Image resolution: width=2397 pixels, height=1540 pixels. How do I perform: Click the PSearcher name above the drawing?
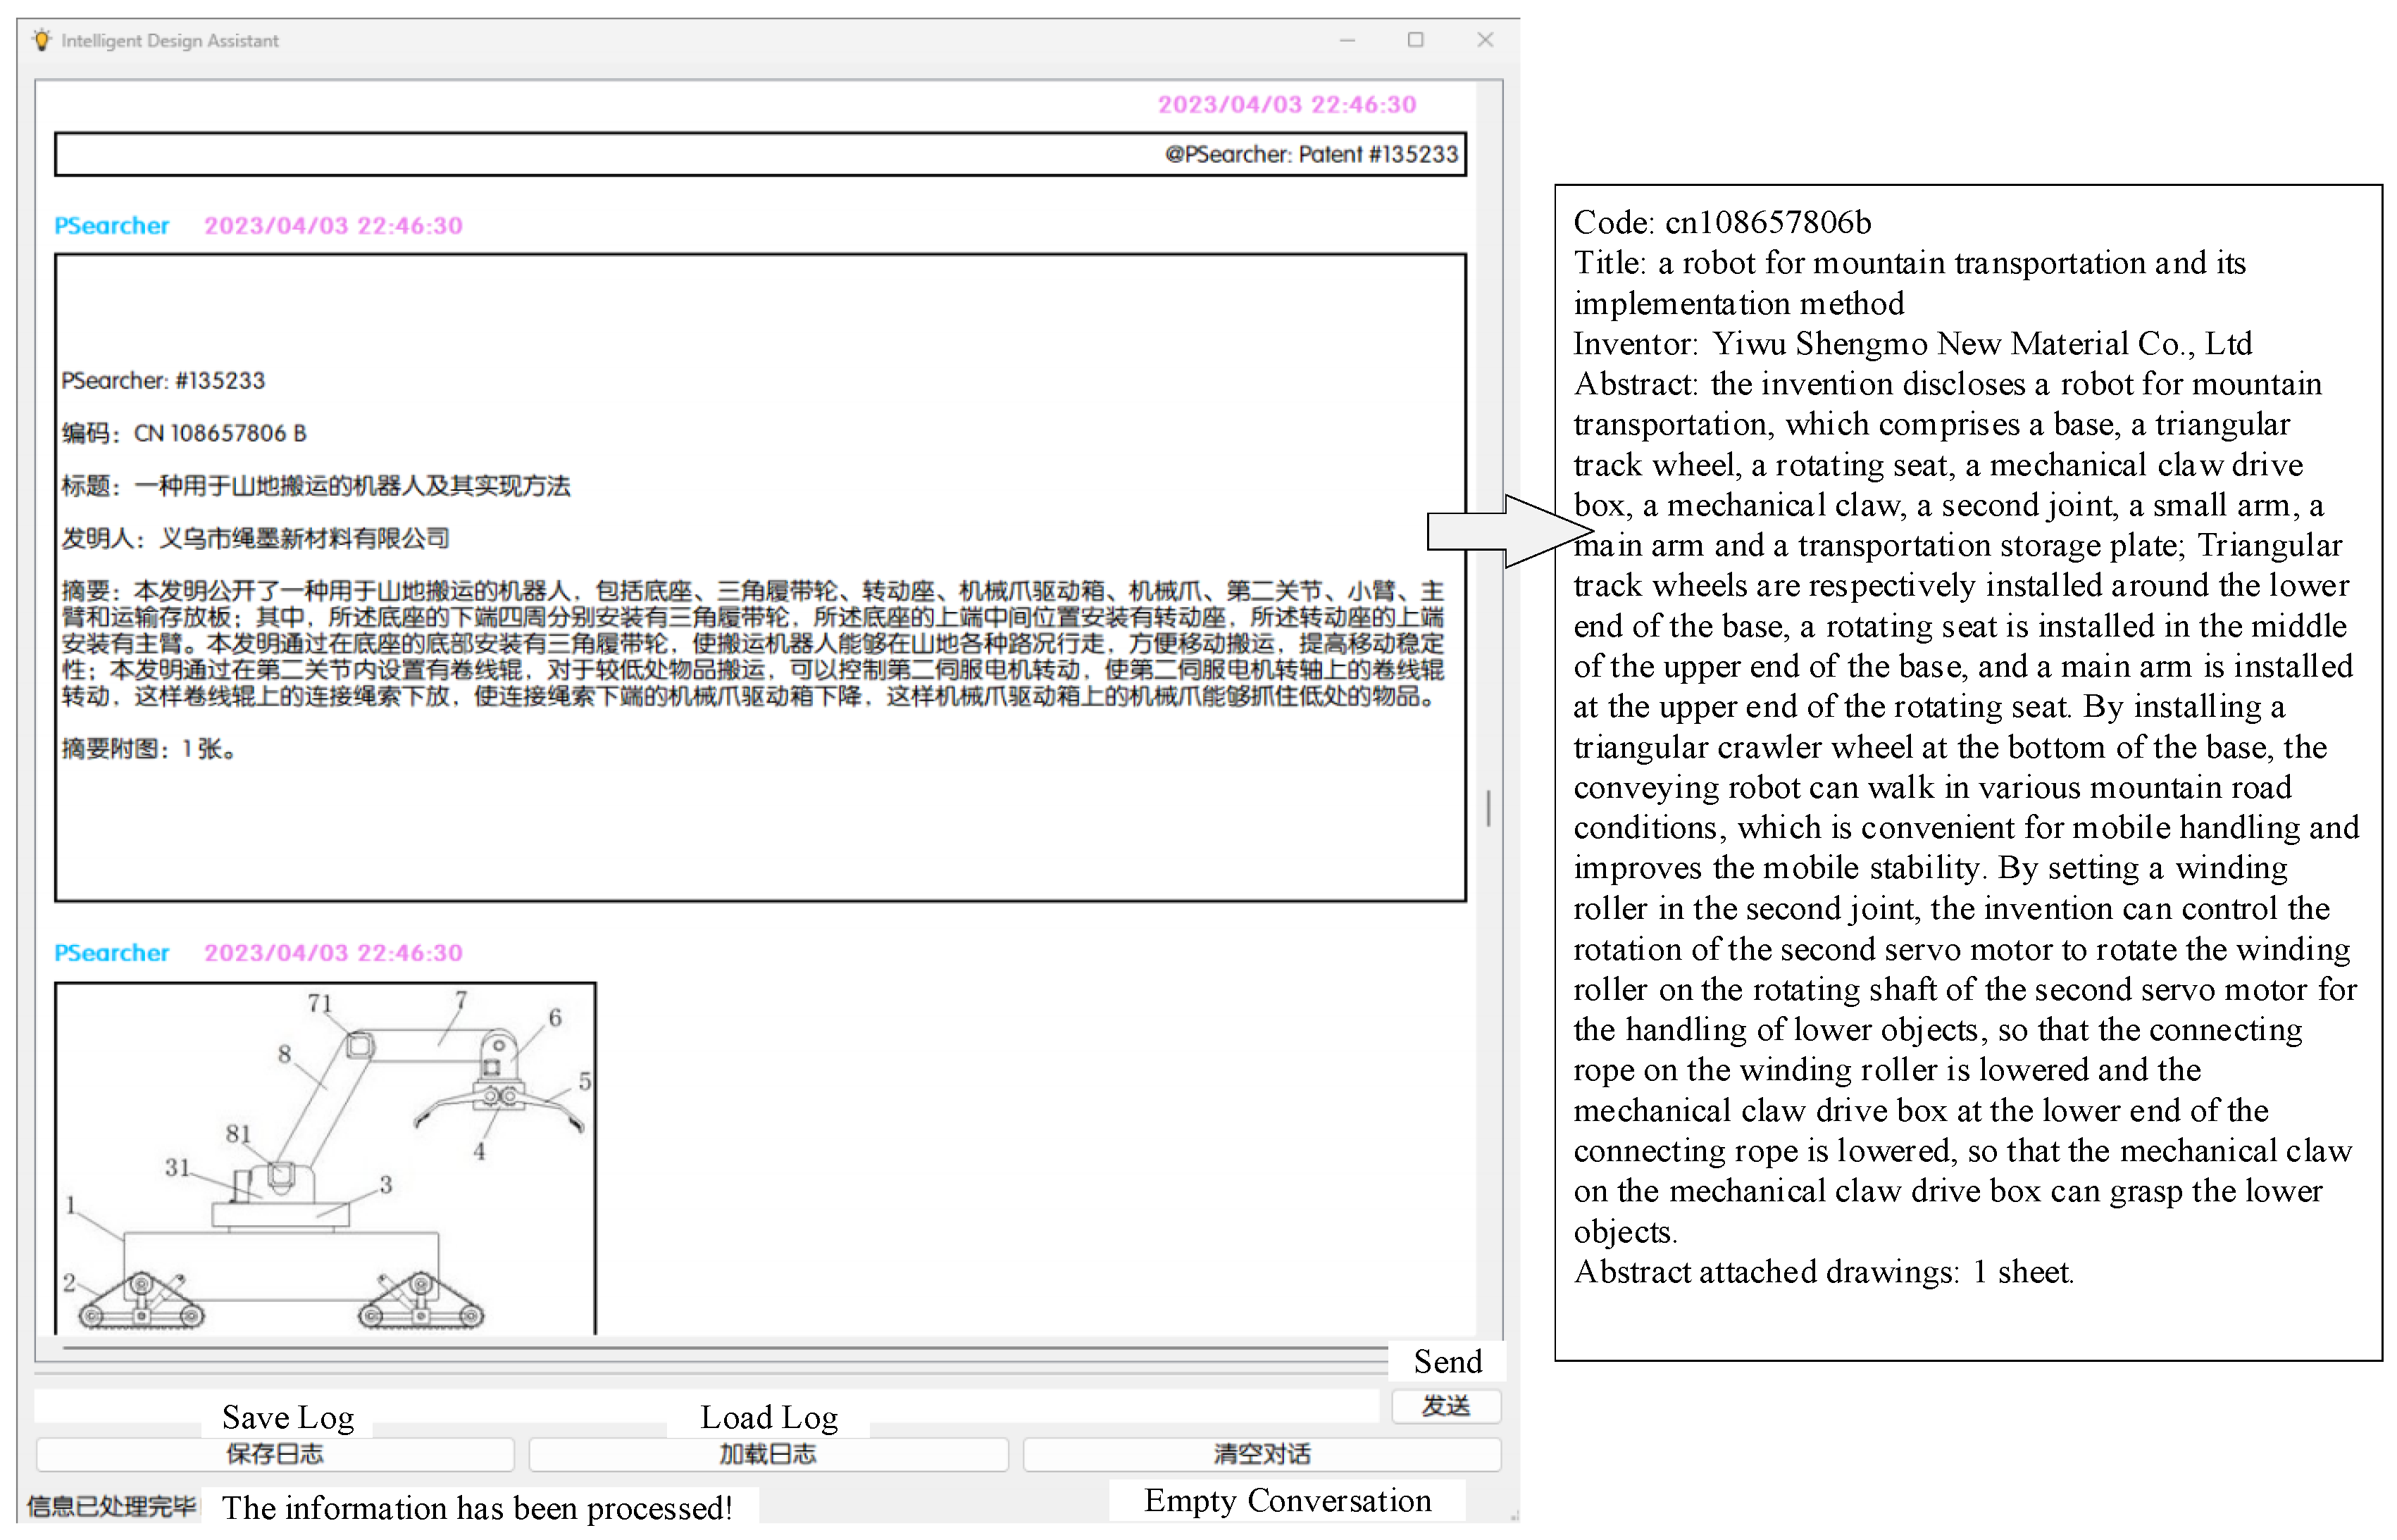(x=111, y=952)
